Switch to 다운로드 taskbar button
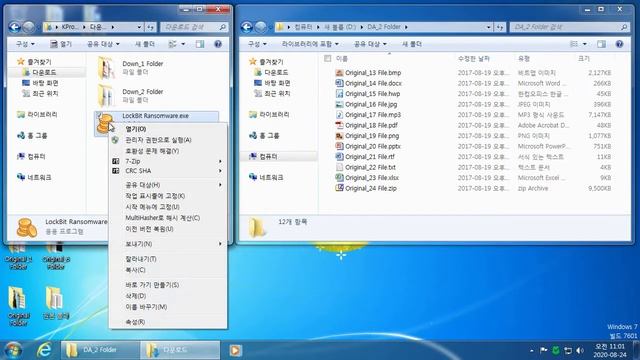The width and height of the screenshot is (640, 360). 180,350
